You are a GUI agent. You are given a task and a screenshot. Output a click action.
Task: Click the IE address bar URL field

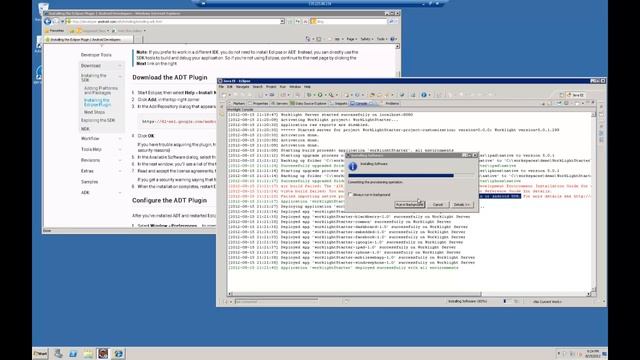point(176,21)
